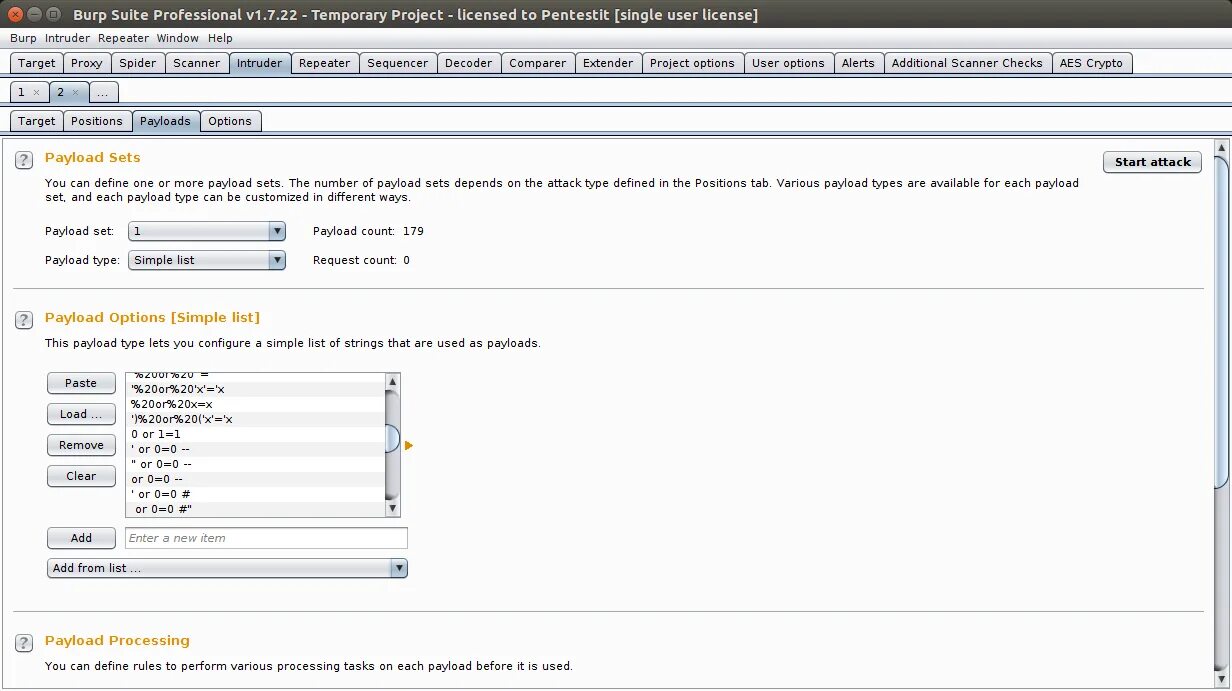The height and width of the screenshot is (691, 1232).
Task: Click the Start attack button
Action: tap(1152, 161)
